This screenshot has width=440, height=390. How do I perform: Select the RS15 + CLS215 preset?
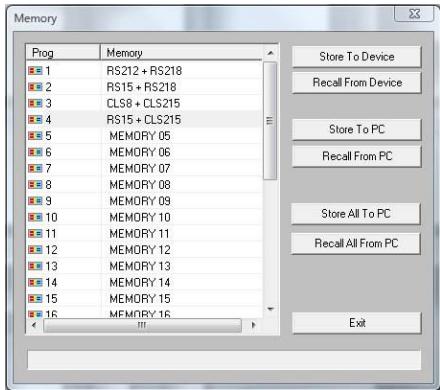[144, 119]
